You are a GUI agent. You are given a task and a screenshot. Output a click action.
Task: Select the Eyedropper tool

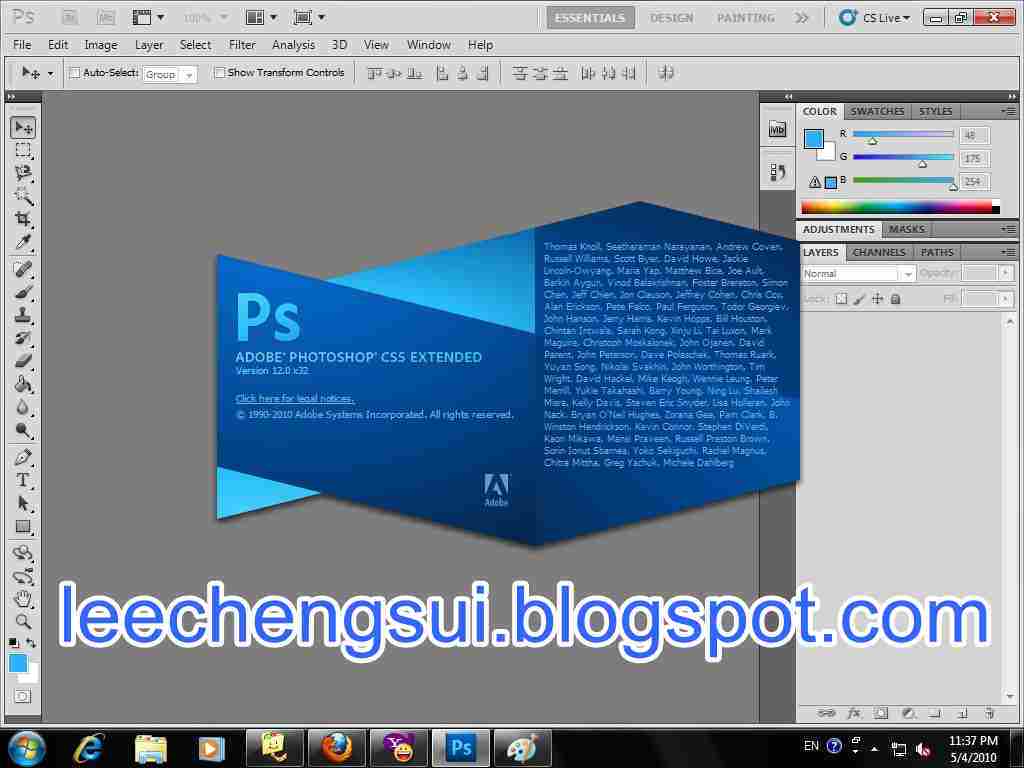pyautogui.click(x=24, y=242)
